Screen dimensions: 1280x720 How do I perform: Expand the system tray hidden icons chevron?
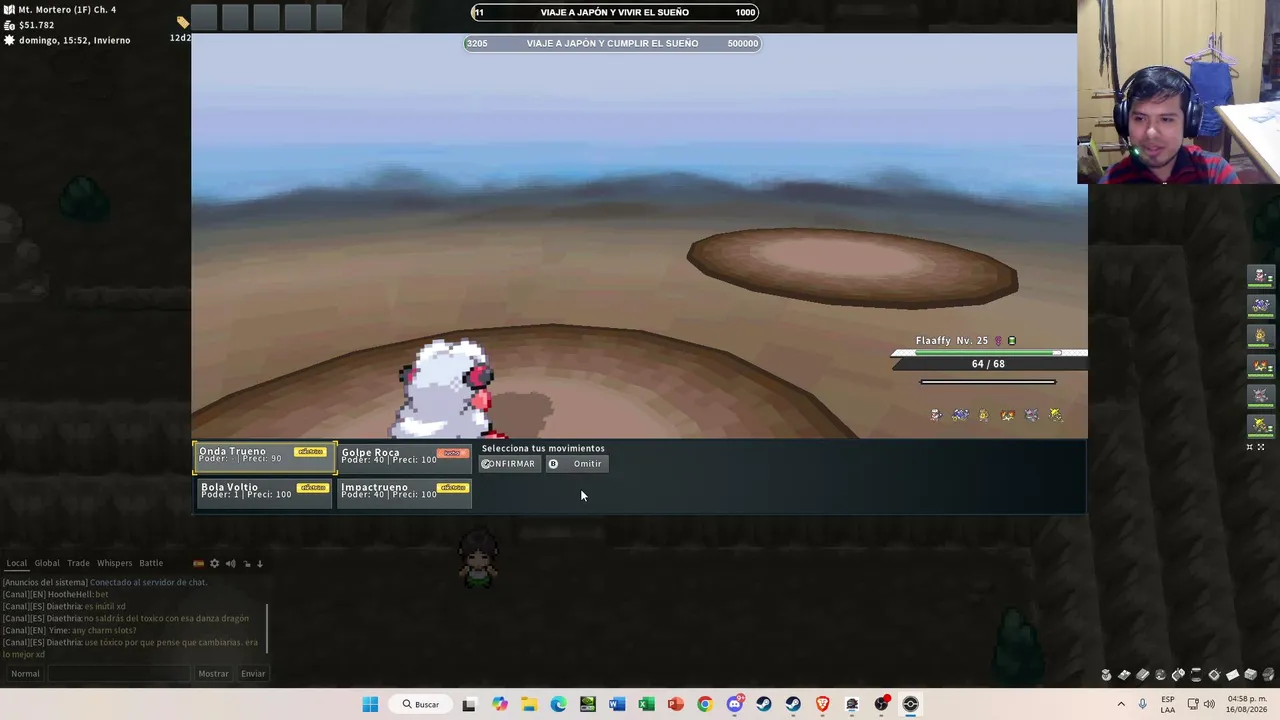pyautogui.click(x=1121, y=704)
